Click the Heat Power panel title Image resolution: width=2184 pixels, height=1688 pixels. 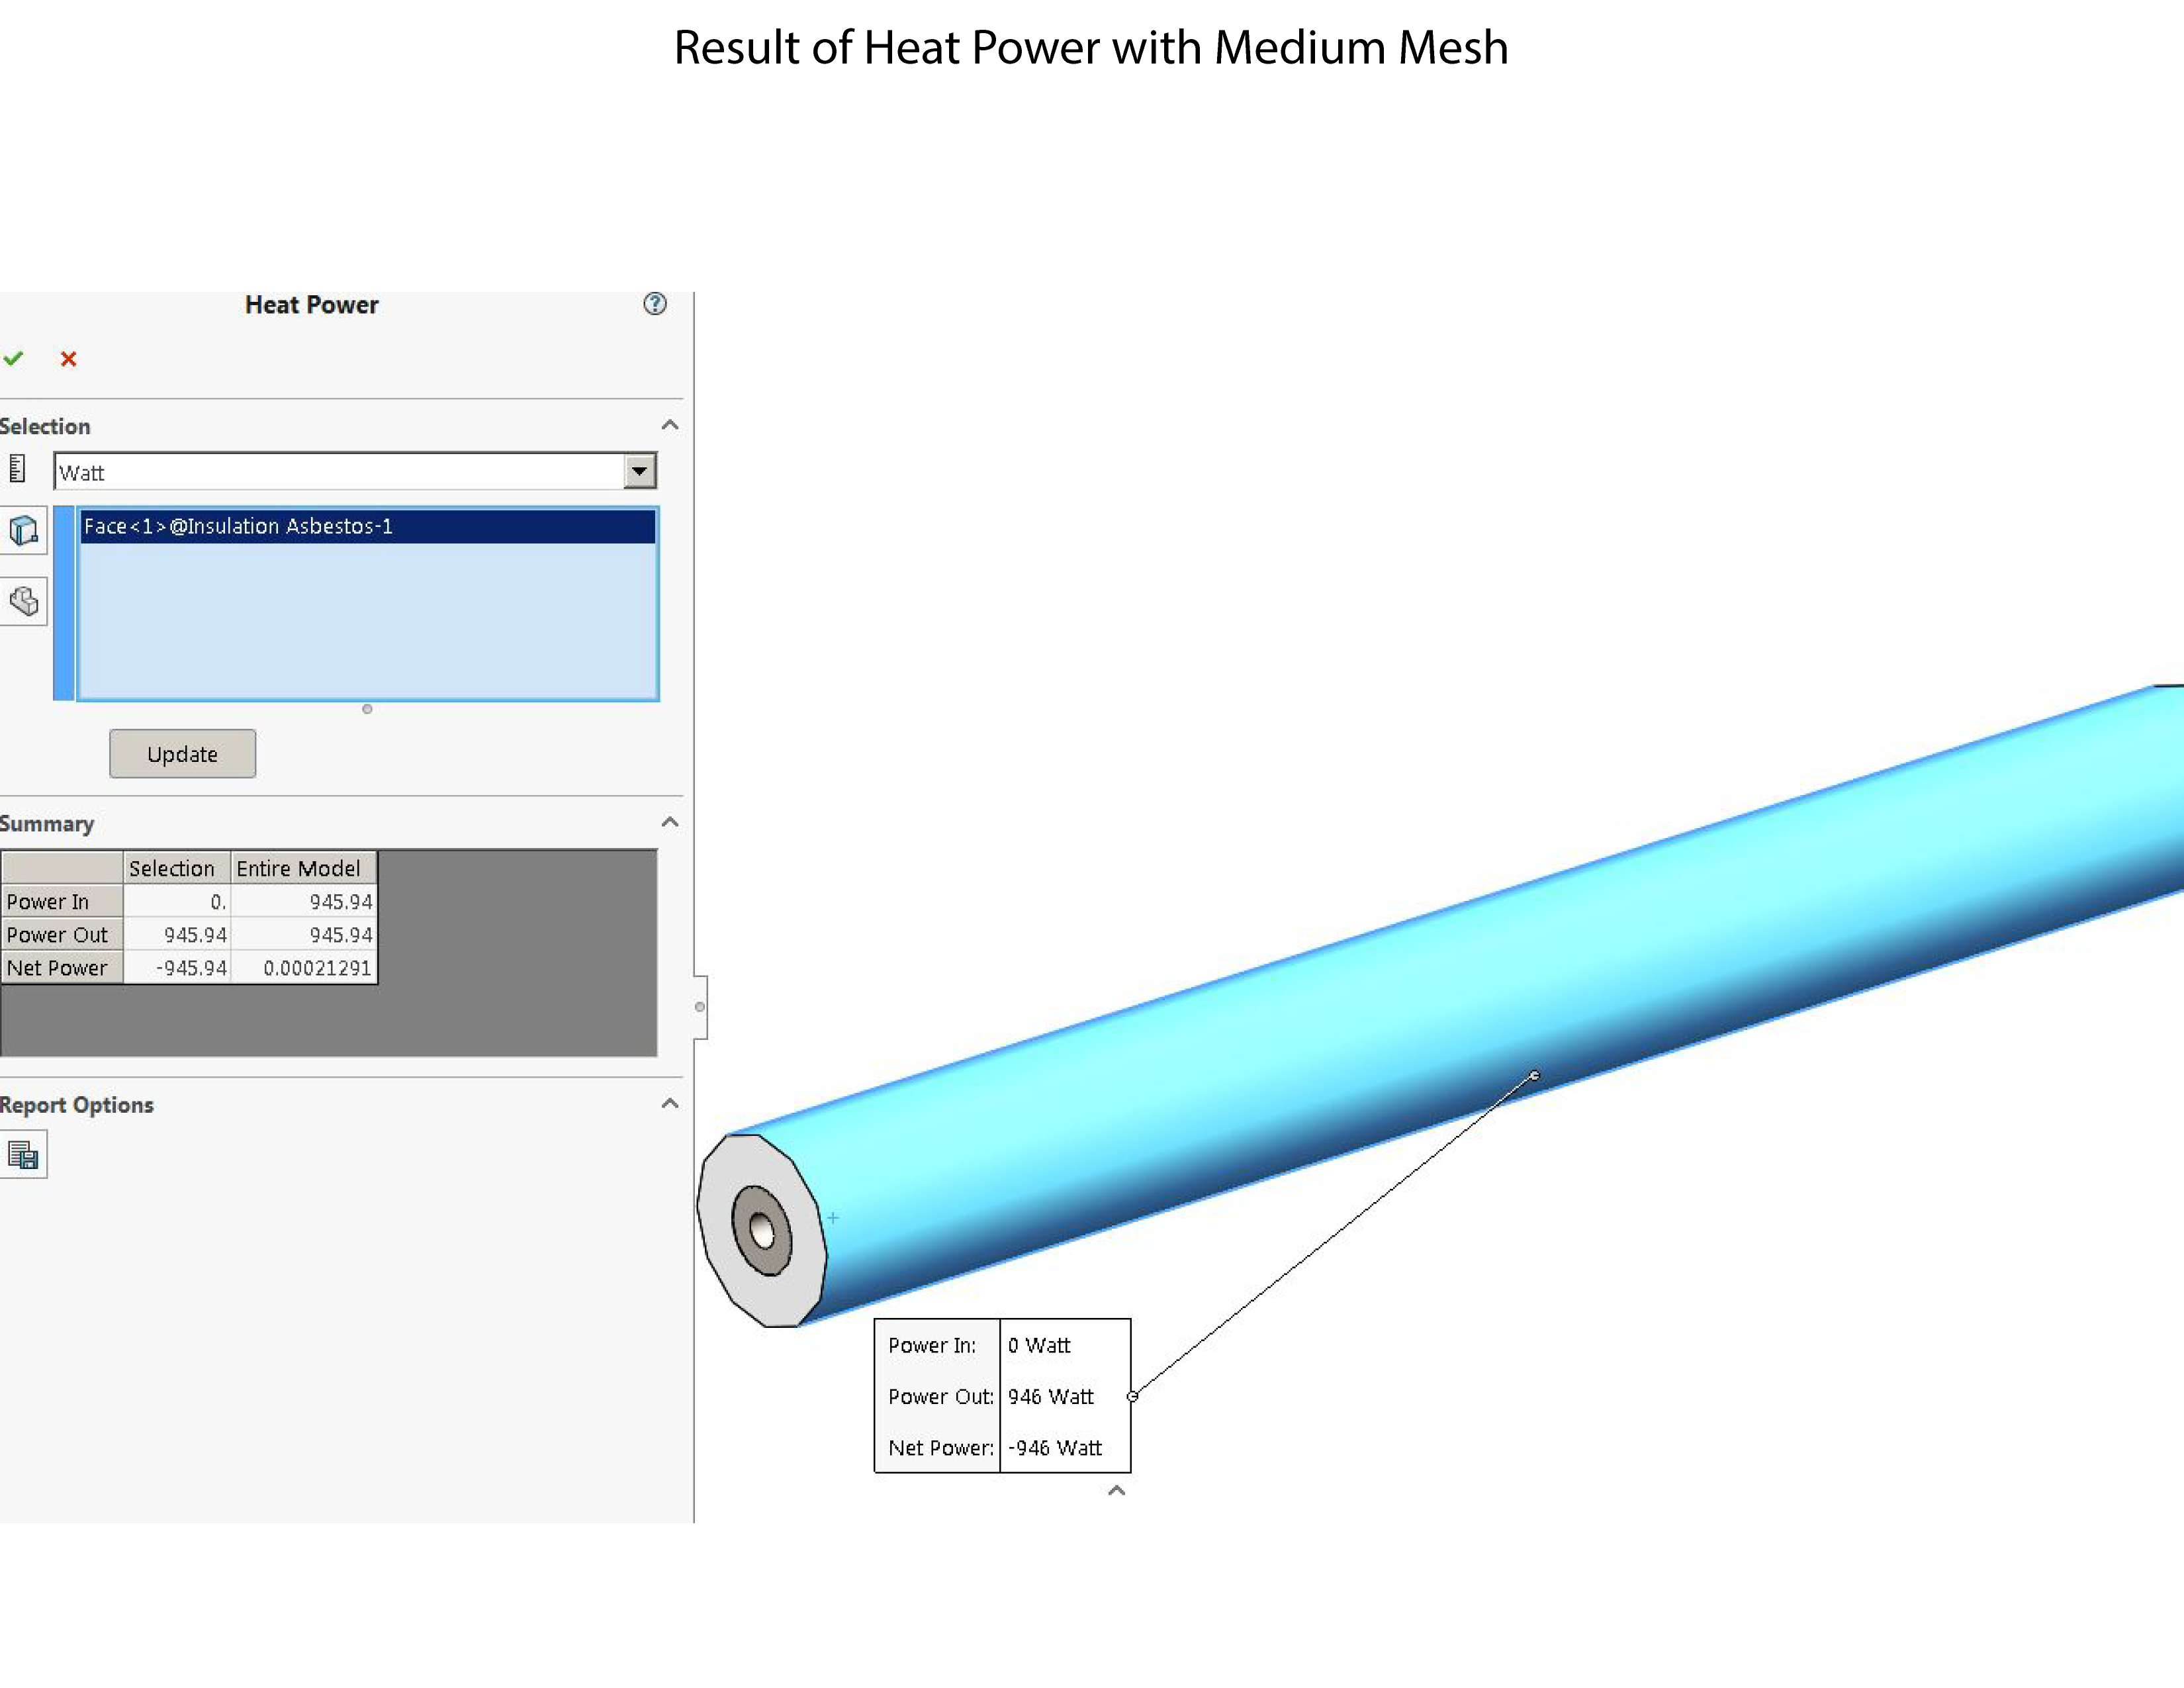click(x=312, y=305)
